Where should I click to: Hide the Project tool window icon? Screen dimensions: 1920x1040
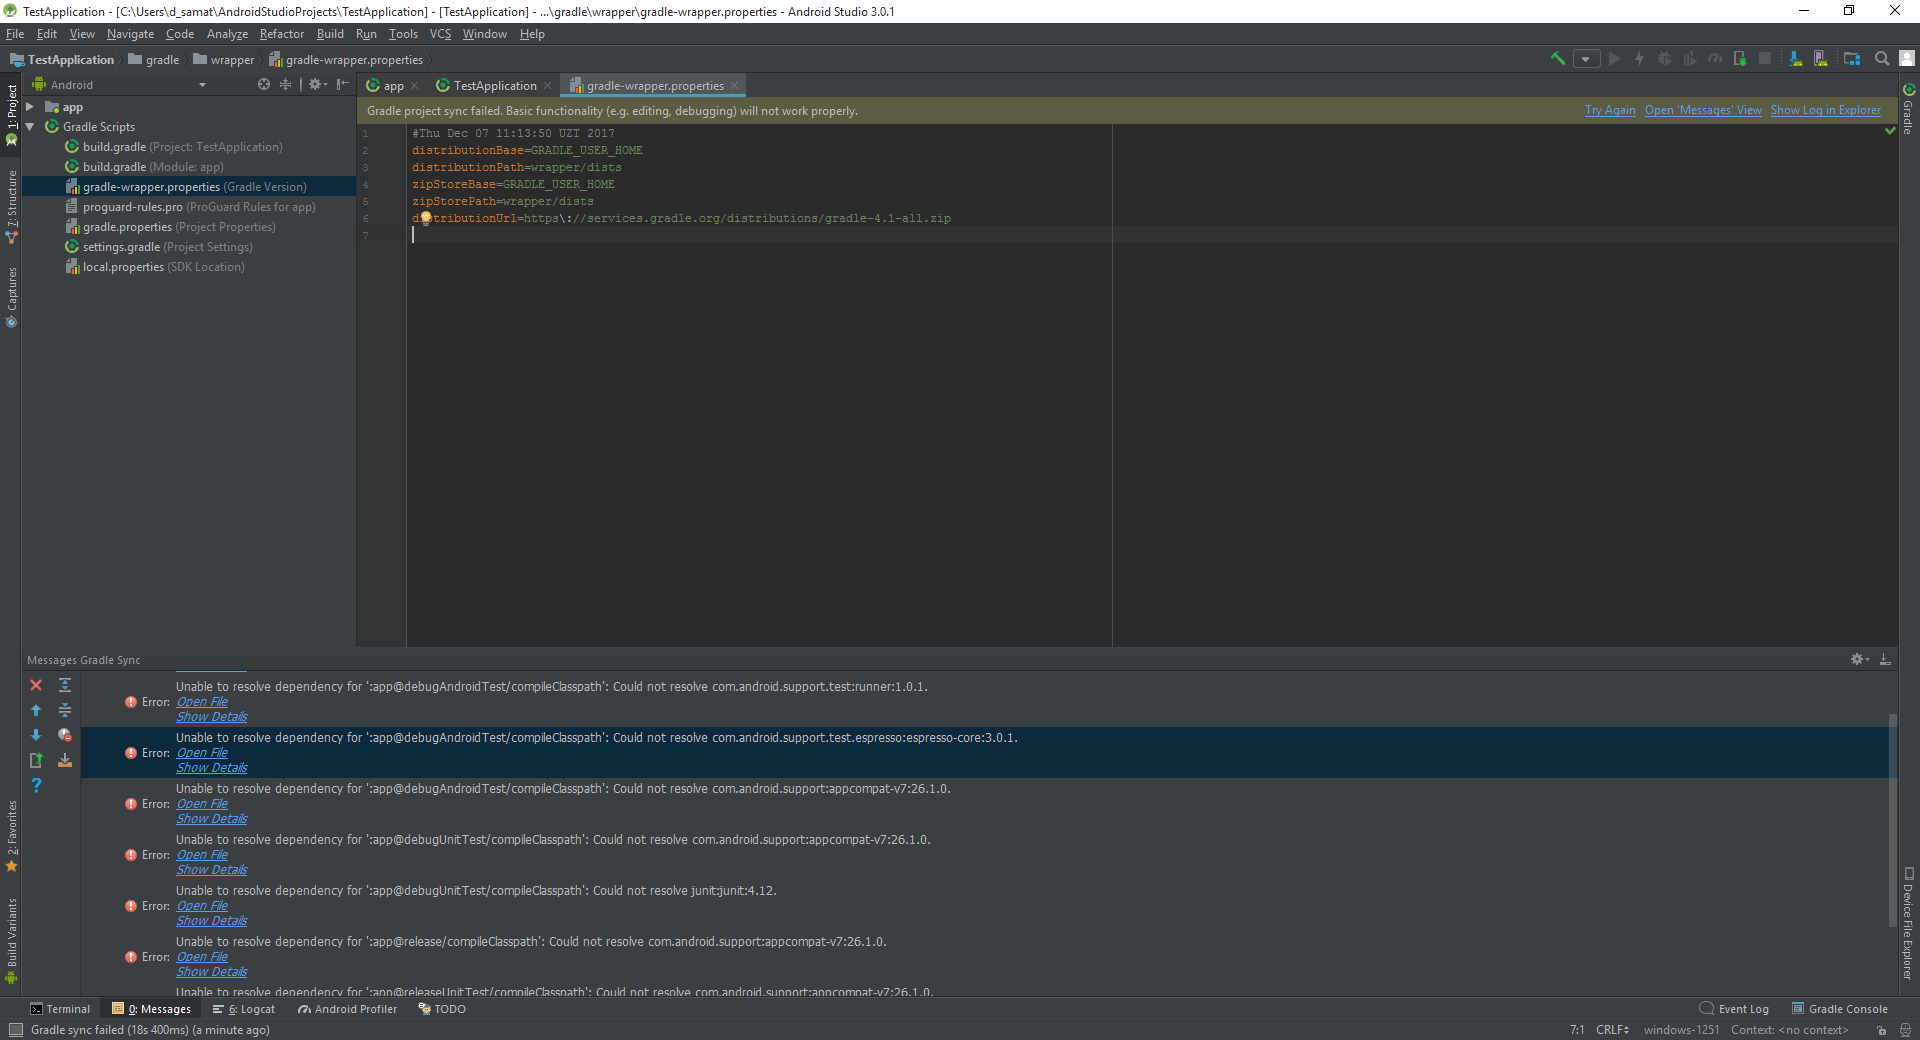point(343,85)
